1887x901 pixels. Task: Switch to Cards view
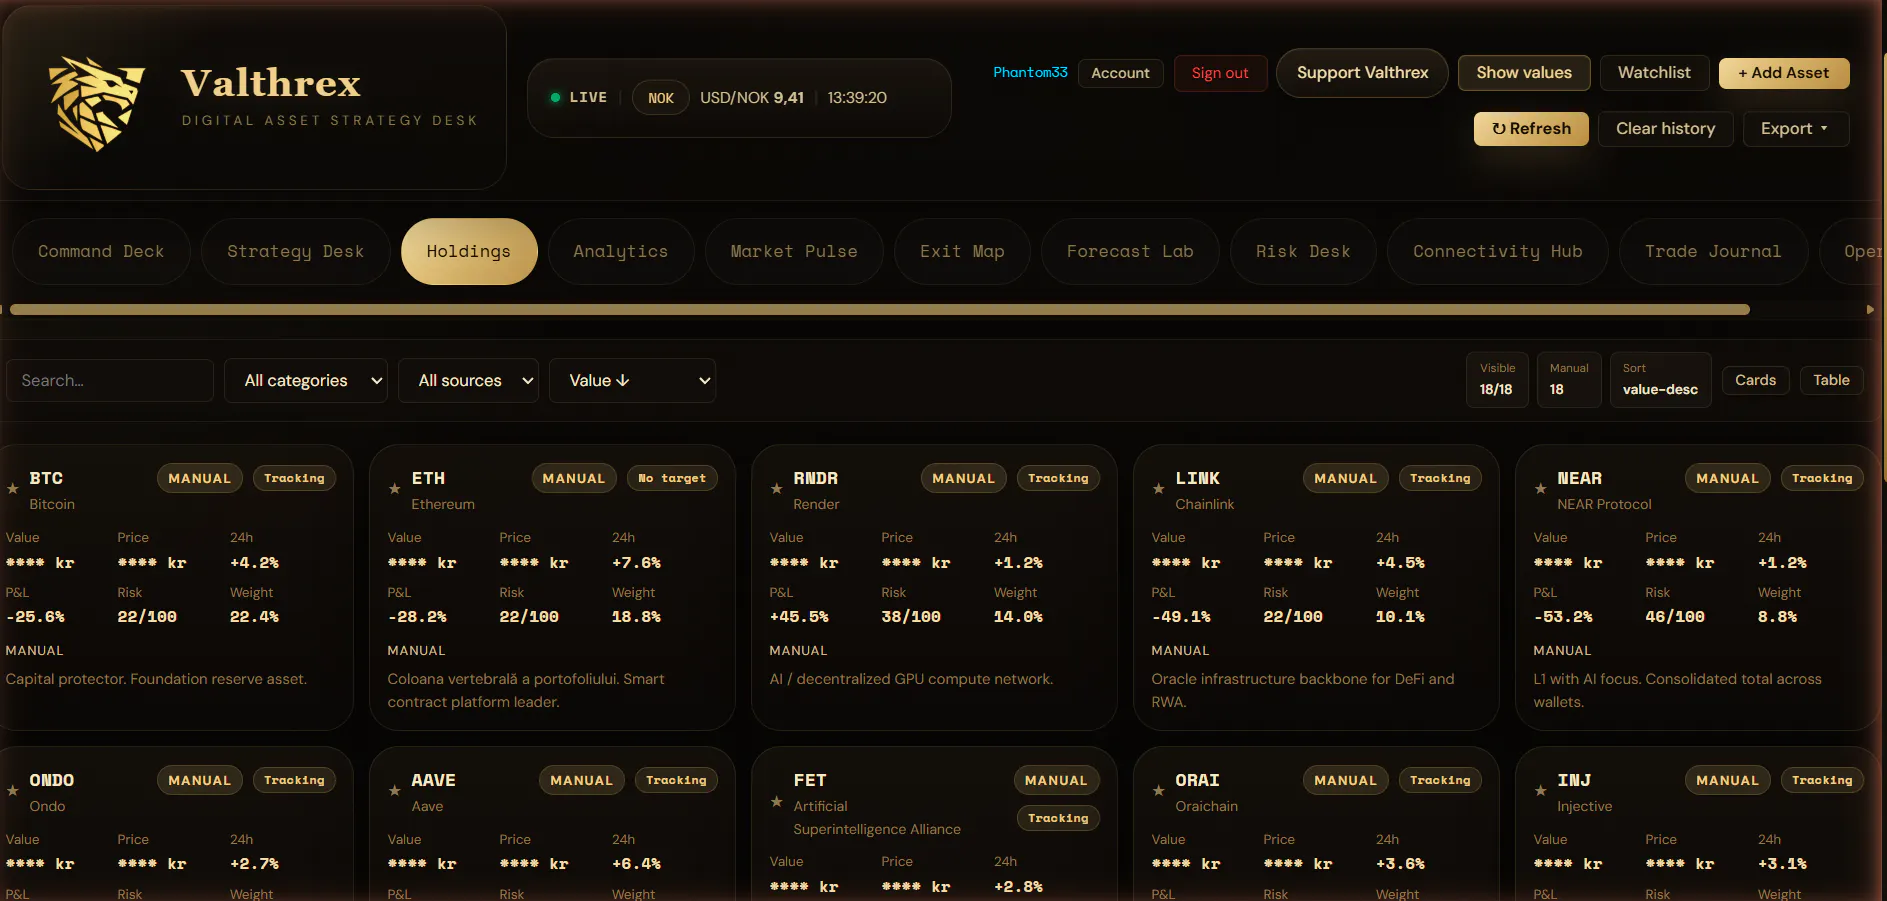pos(1755,380)
